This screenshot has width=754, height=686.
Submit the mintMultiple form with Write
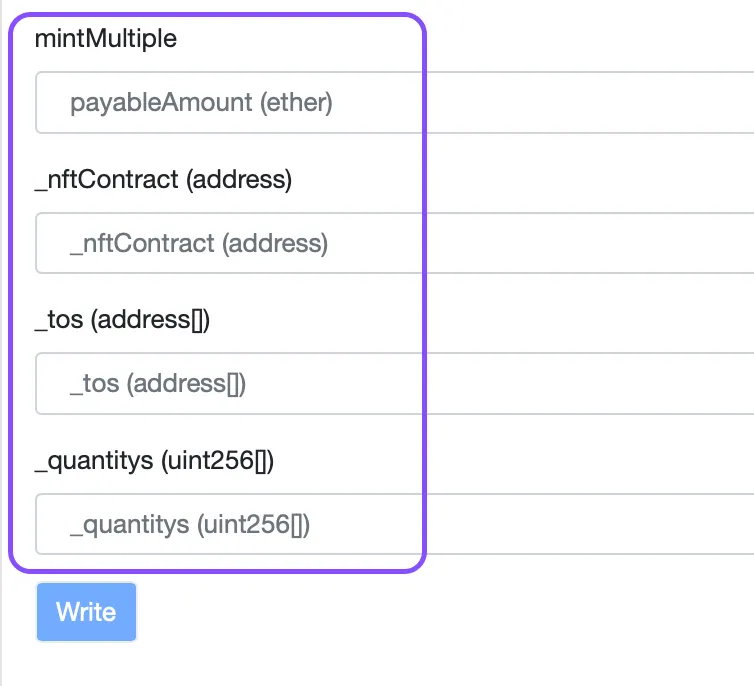tap(86, 612)
